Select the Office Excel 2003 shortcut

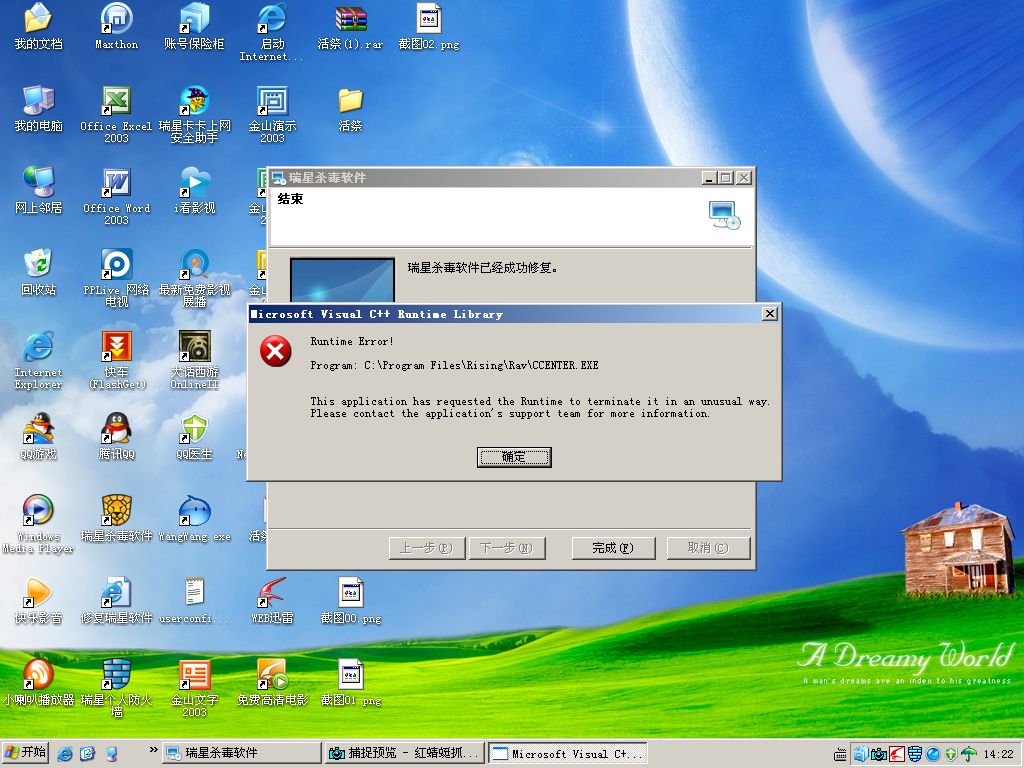116,114
